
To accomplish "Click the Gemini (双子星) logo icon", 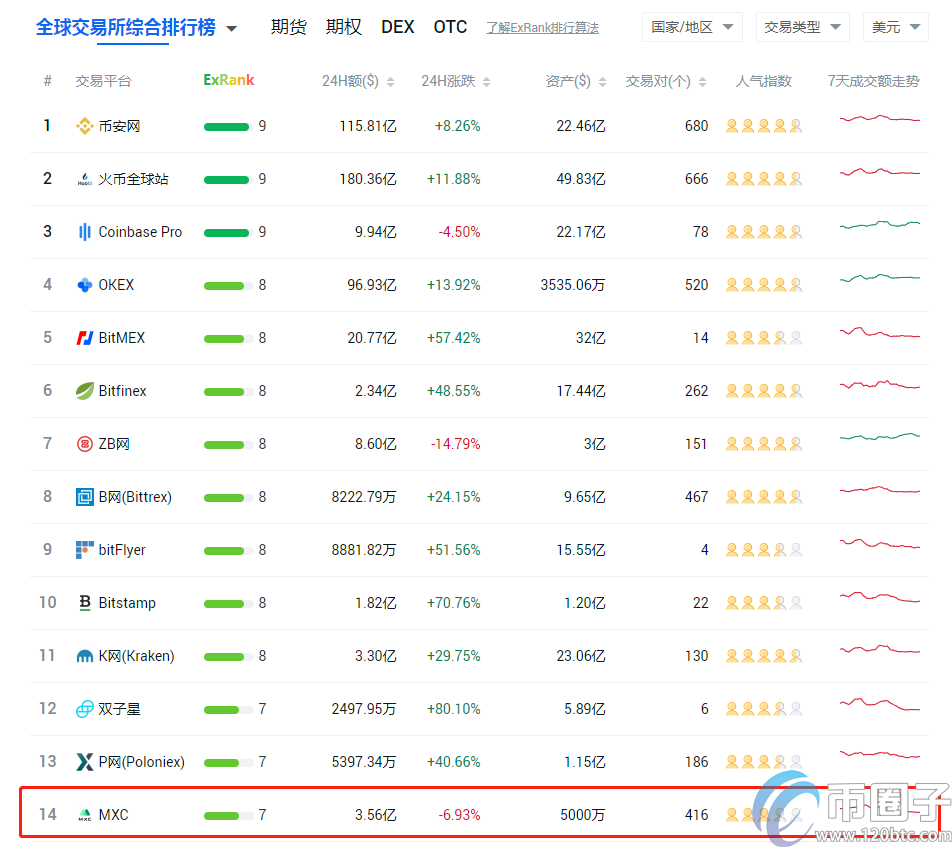I will [84, 709].
